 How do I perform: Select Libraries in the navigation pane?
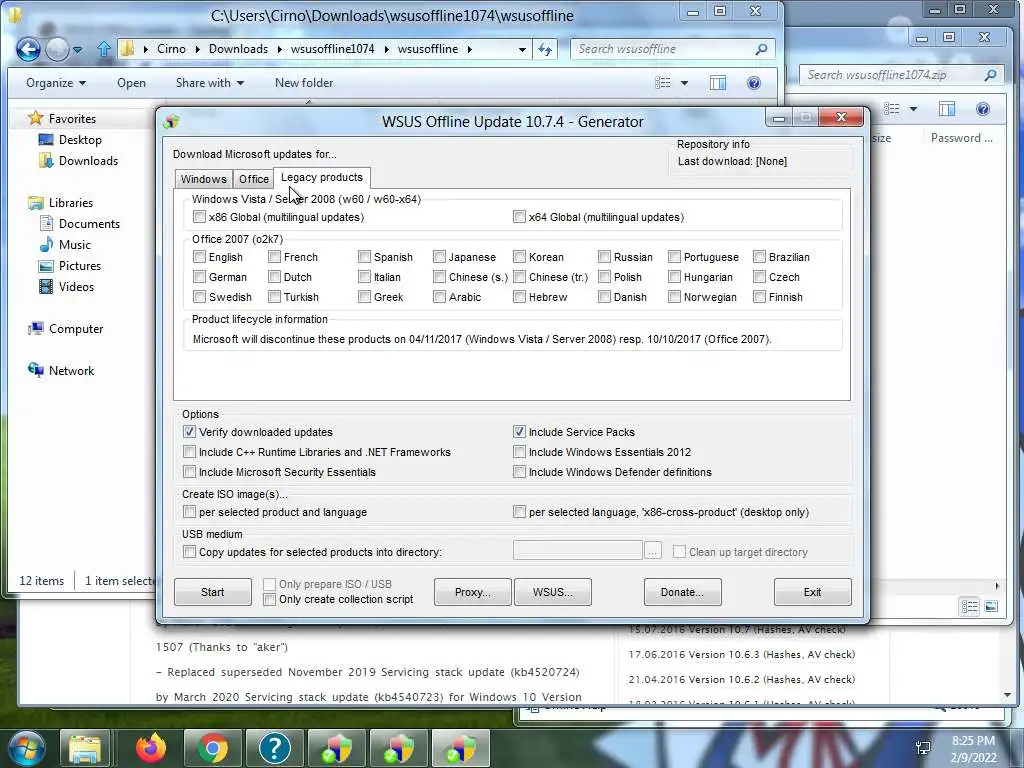point(71,202)
